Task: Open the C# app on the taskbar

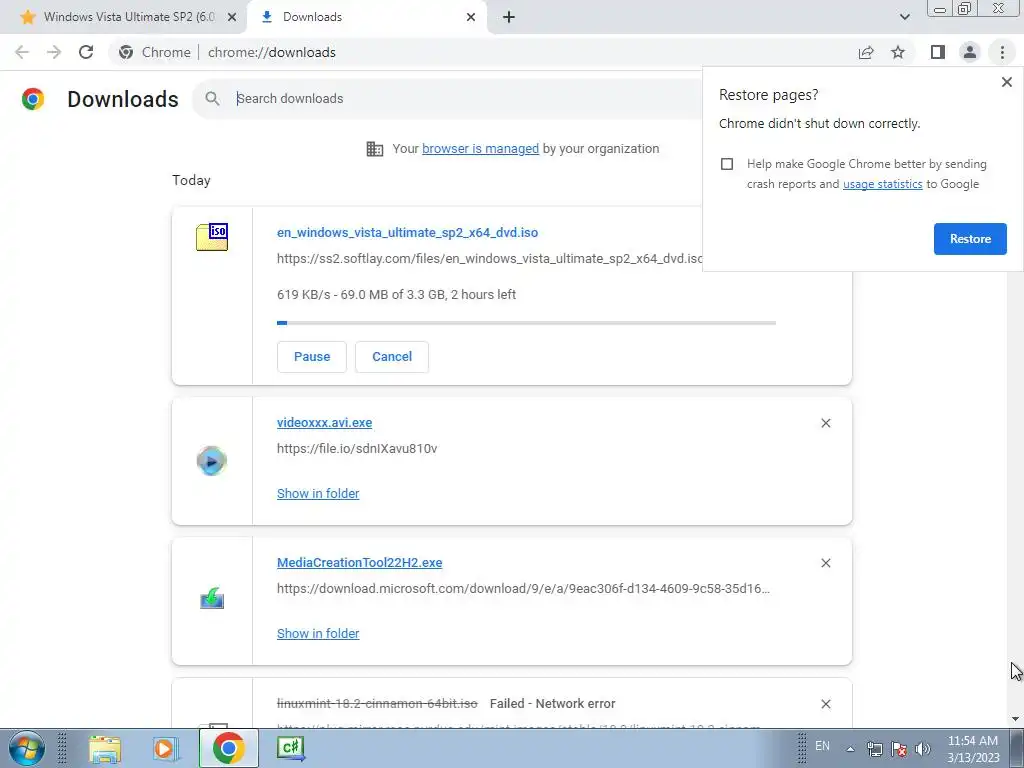Action: coord(291,748)
